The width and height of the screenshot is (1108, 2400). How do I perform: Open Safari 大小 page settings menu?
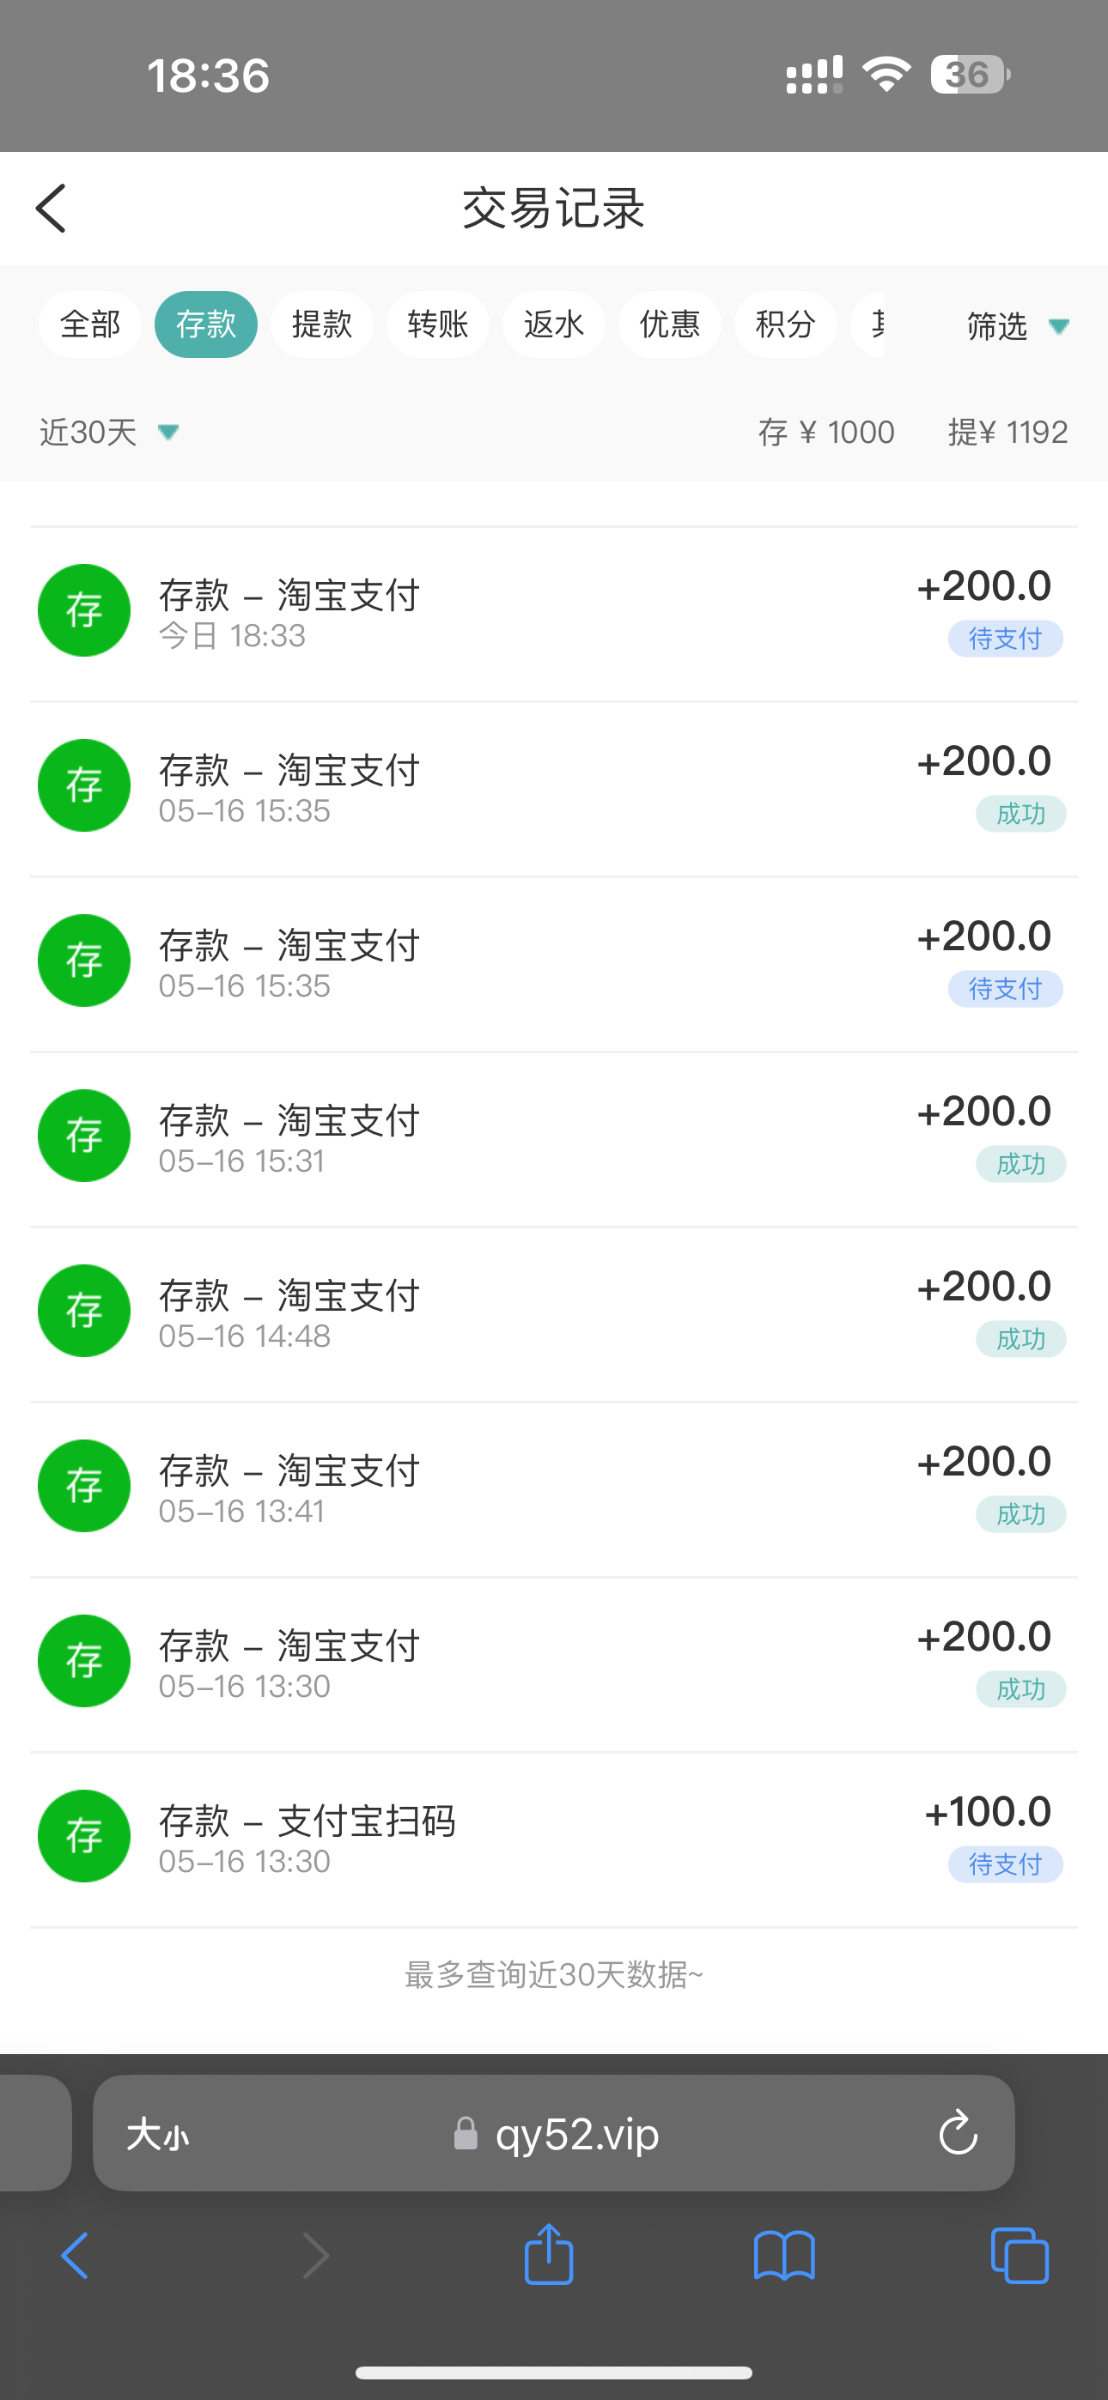(x=158, y=2134)
